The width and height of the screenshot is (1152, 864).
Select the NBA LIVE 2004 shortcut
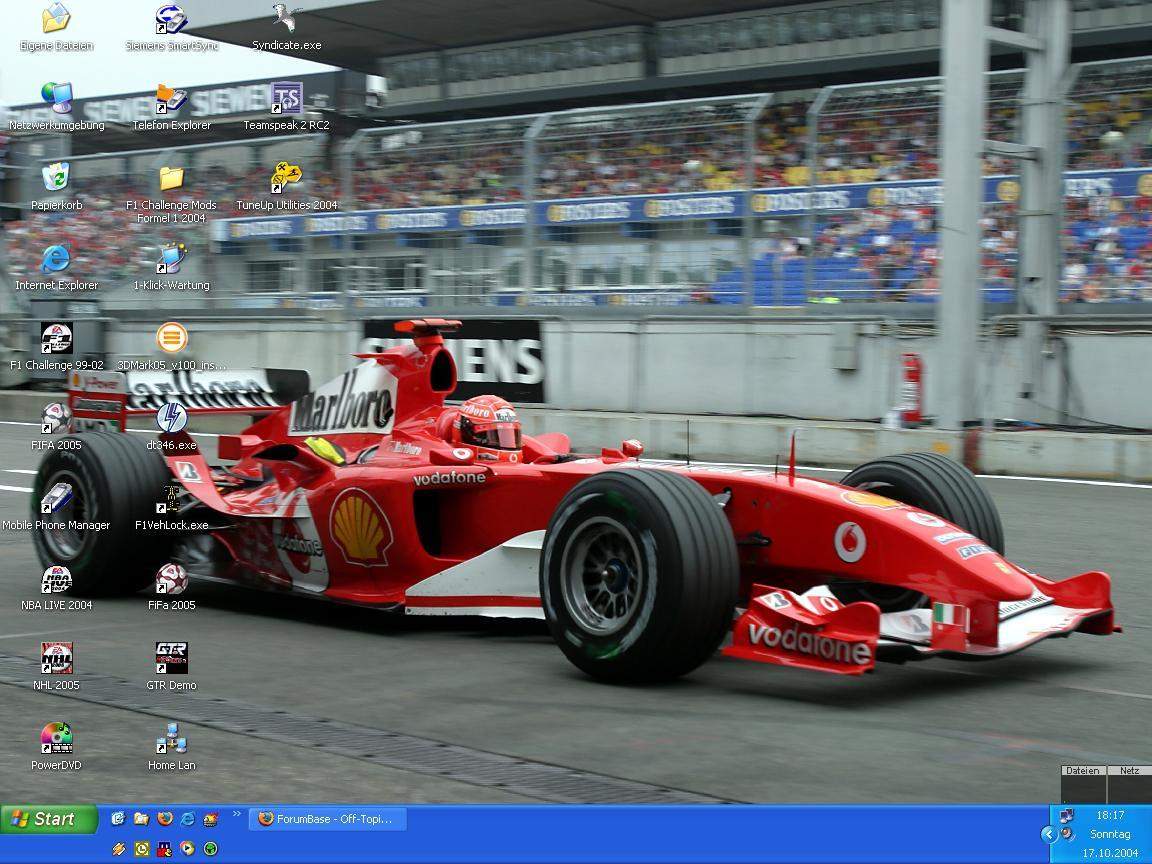click(57, 588)
